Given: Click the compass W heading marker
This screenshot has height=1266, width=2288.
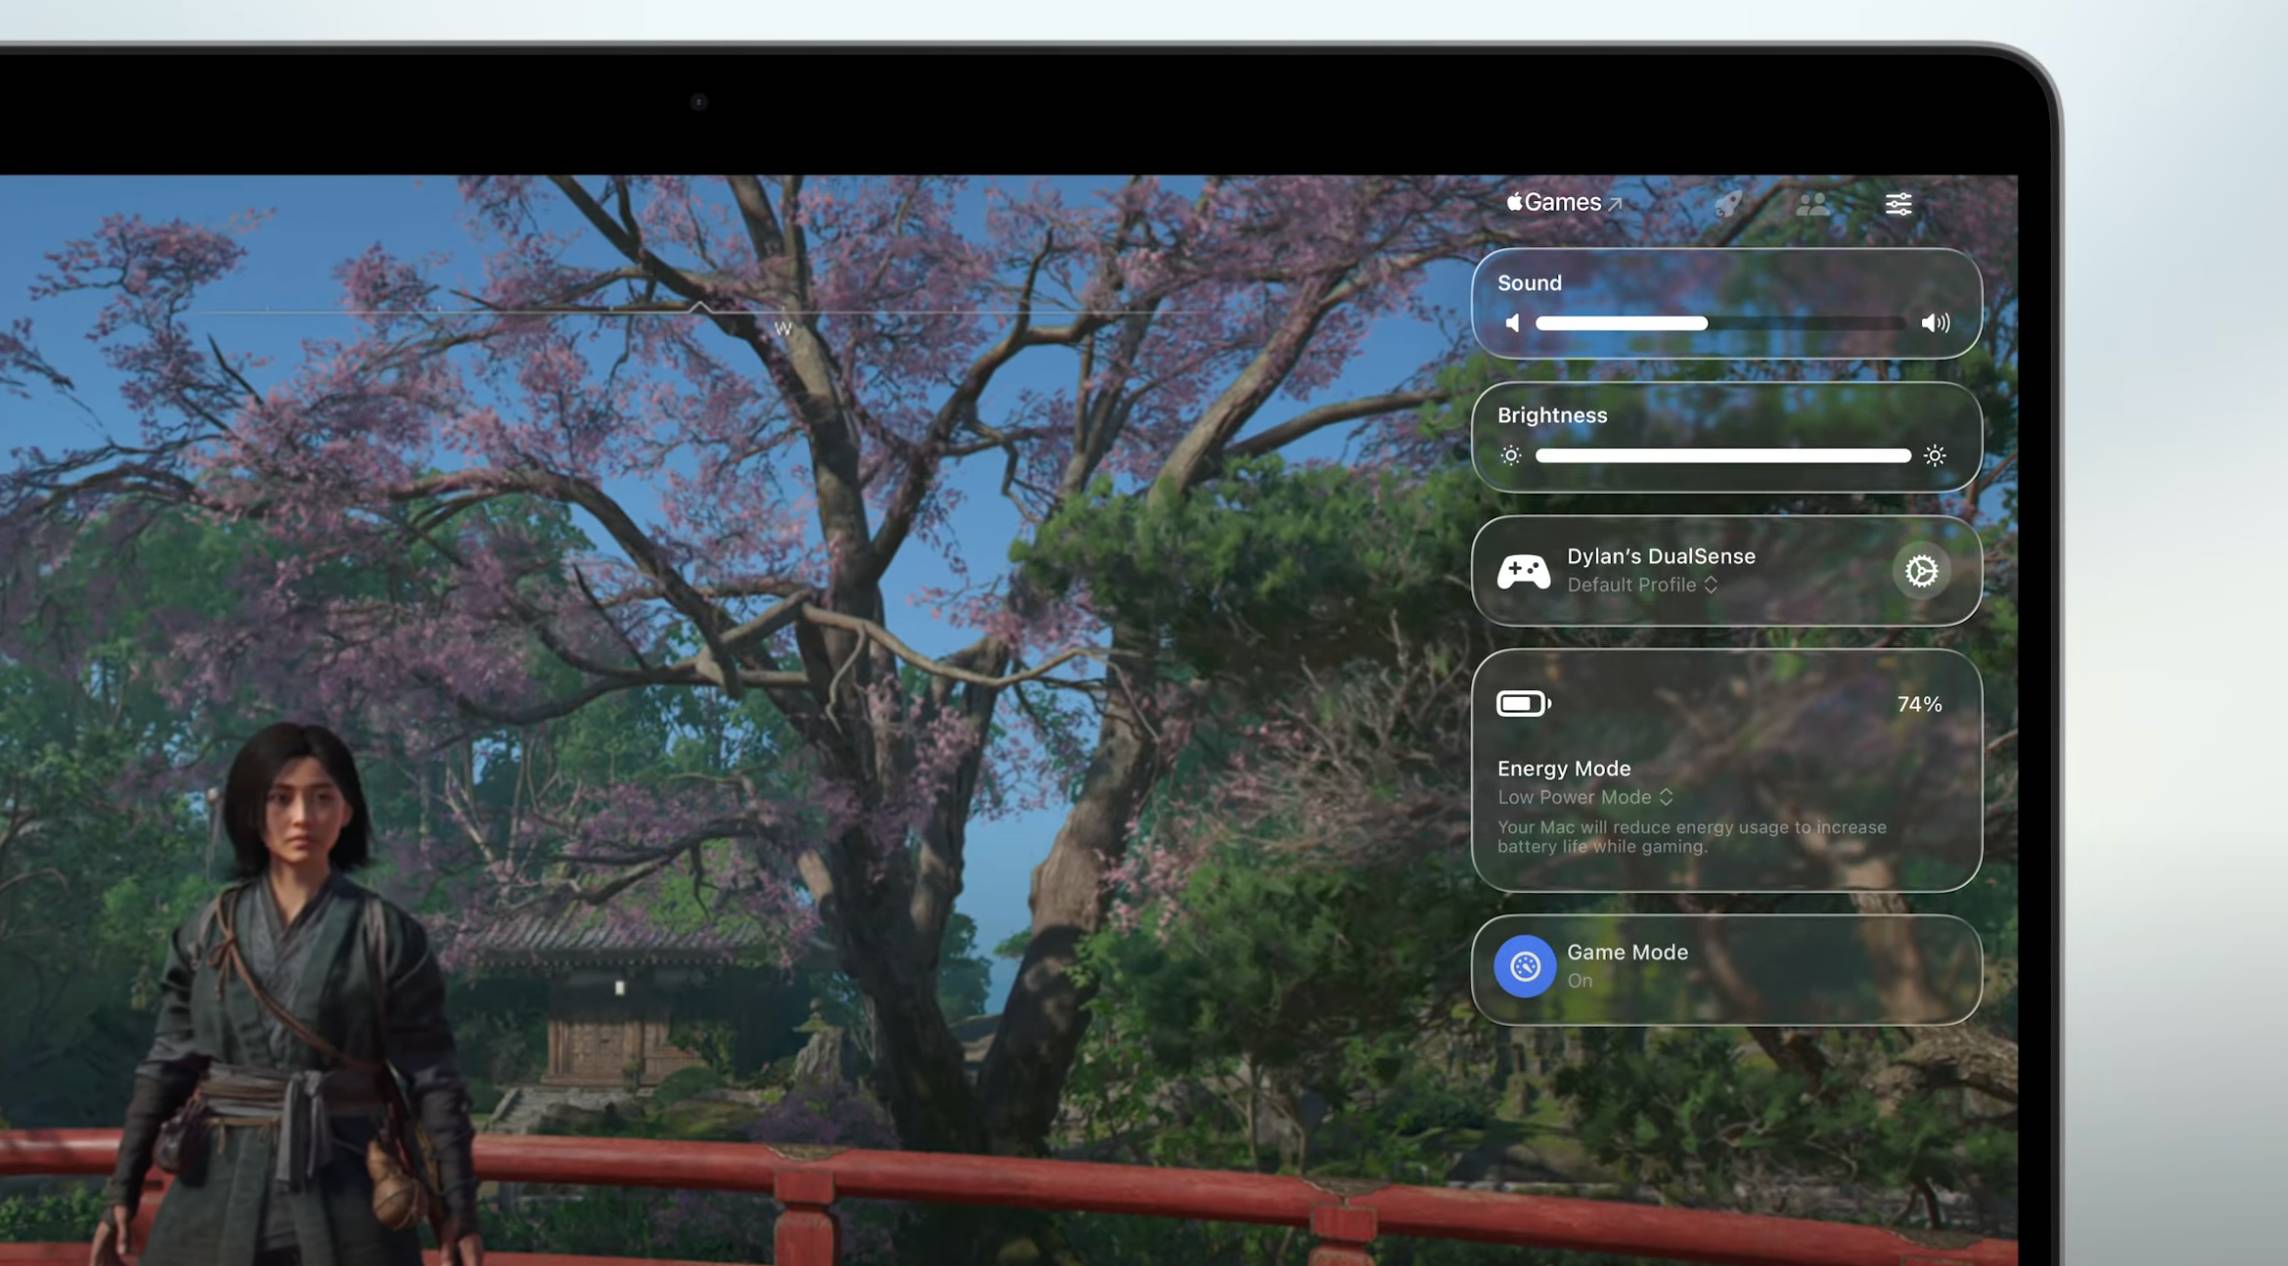Looking at the screenshot, I should point(783,328).
